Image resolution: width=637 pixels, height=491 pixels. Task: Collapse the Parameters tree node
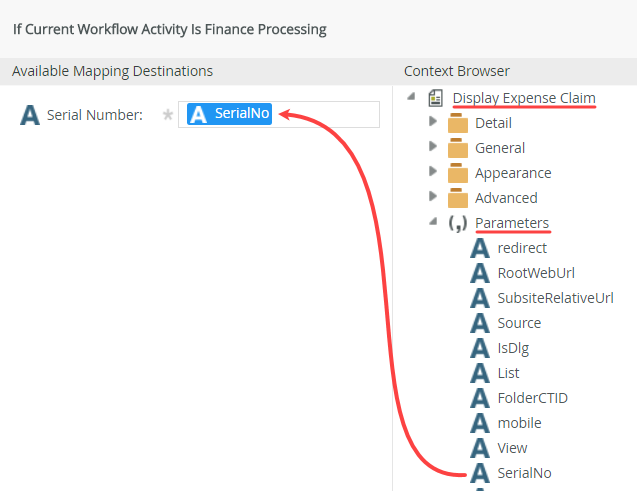point(432,222)
